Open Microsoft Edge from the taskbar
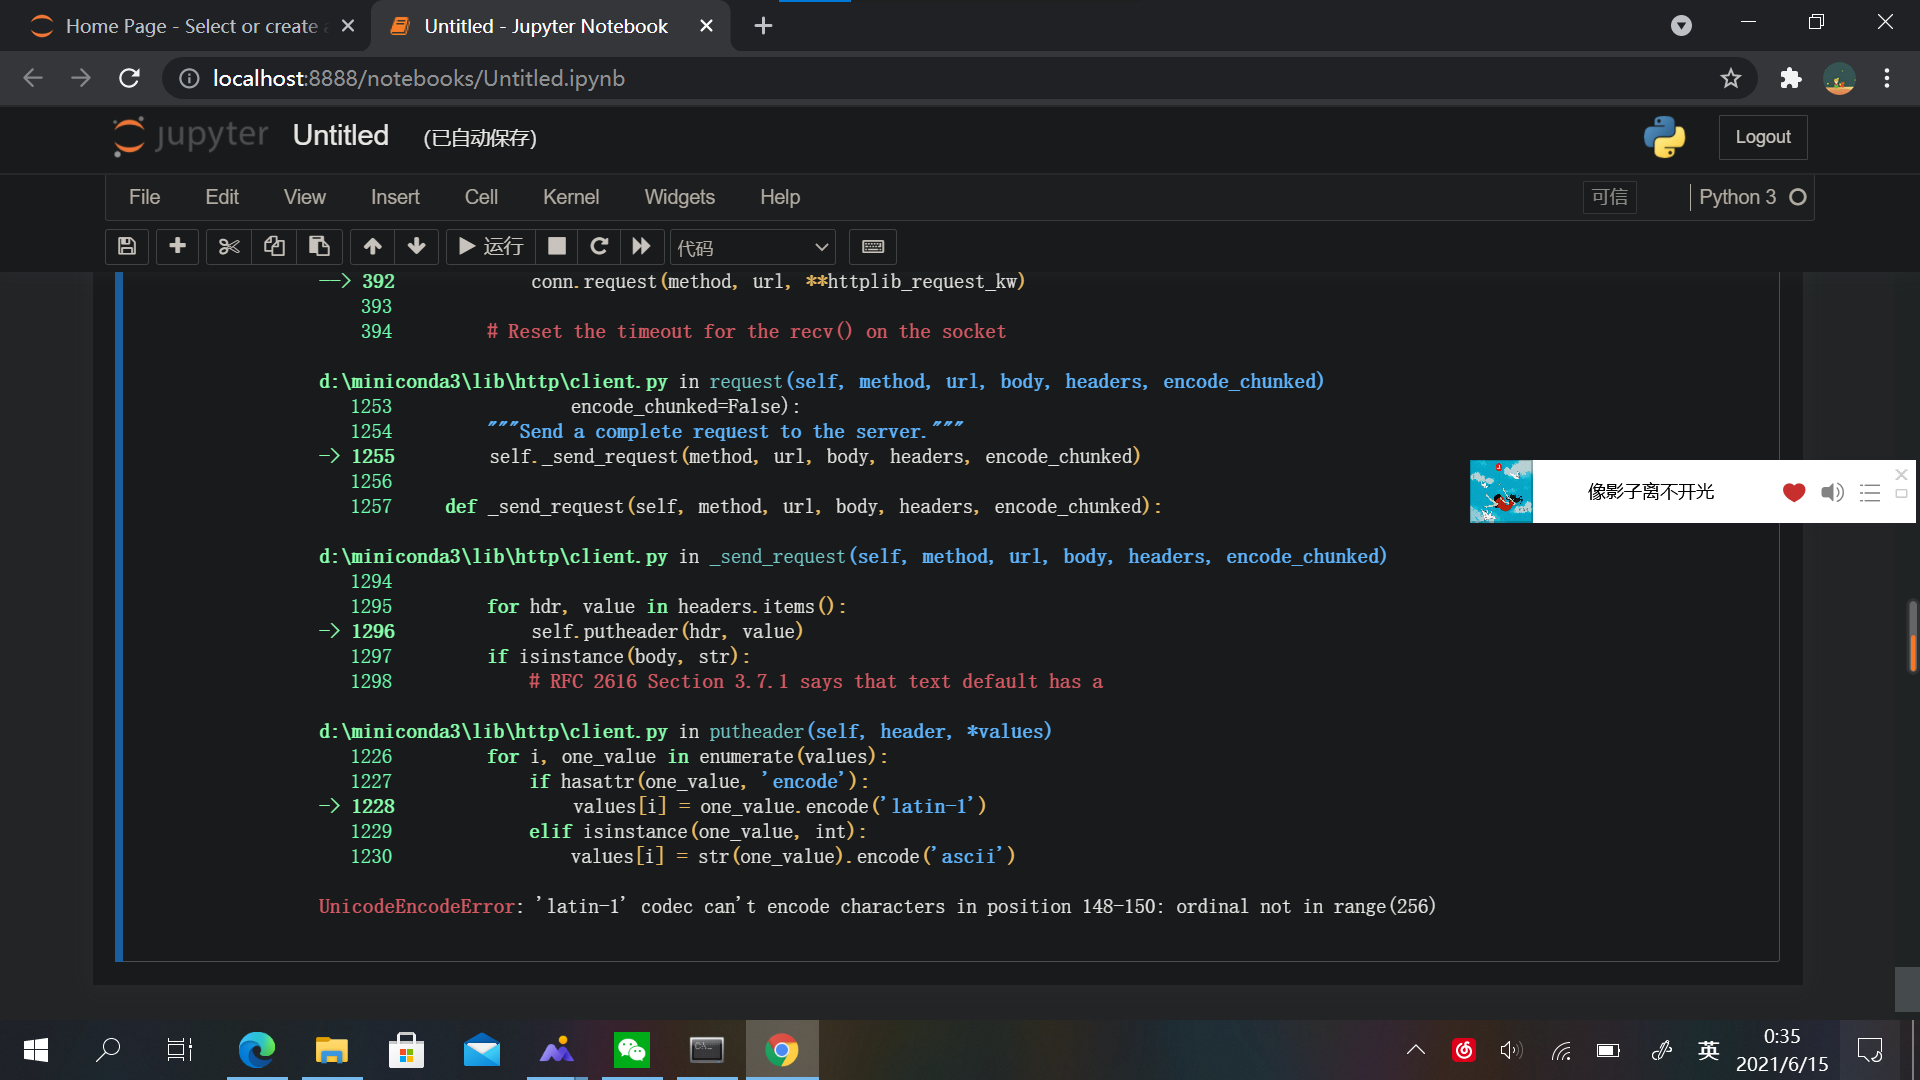Image resolution: width=1920 pixels, height=1080 pixels. [x=257, y=1050]
